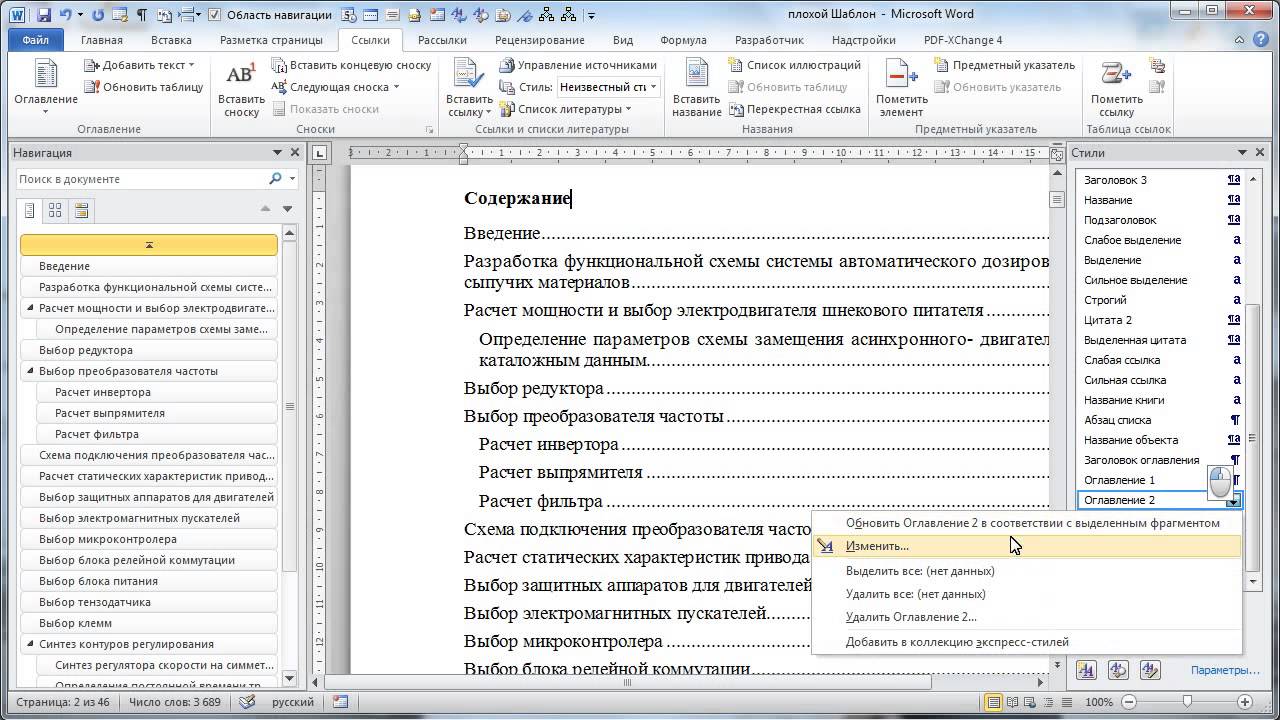Select Заголовок 3 style in Стили pane
1280x720 pixels.
[x=1161, y=180]
